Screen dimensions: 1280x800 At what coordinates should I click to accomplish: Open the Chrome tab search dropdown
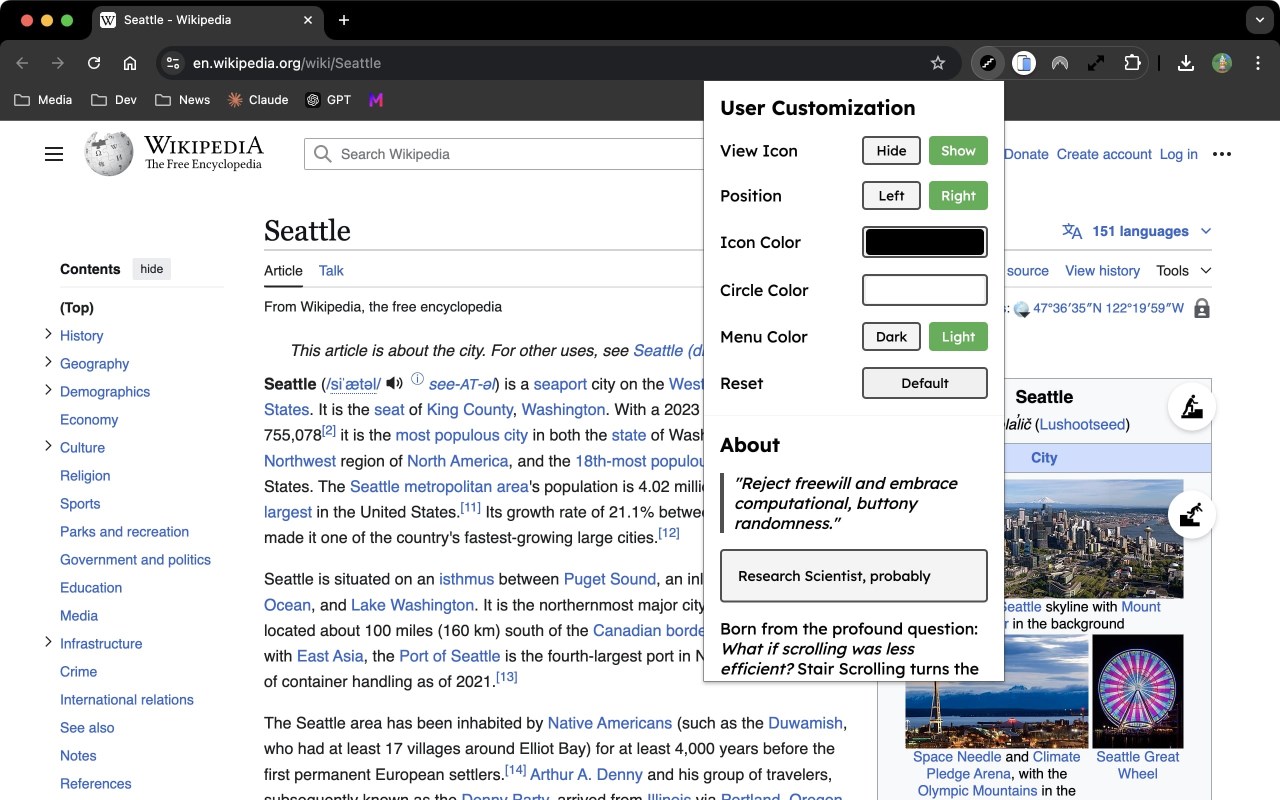click(1258, 20)
